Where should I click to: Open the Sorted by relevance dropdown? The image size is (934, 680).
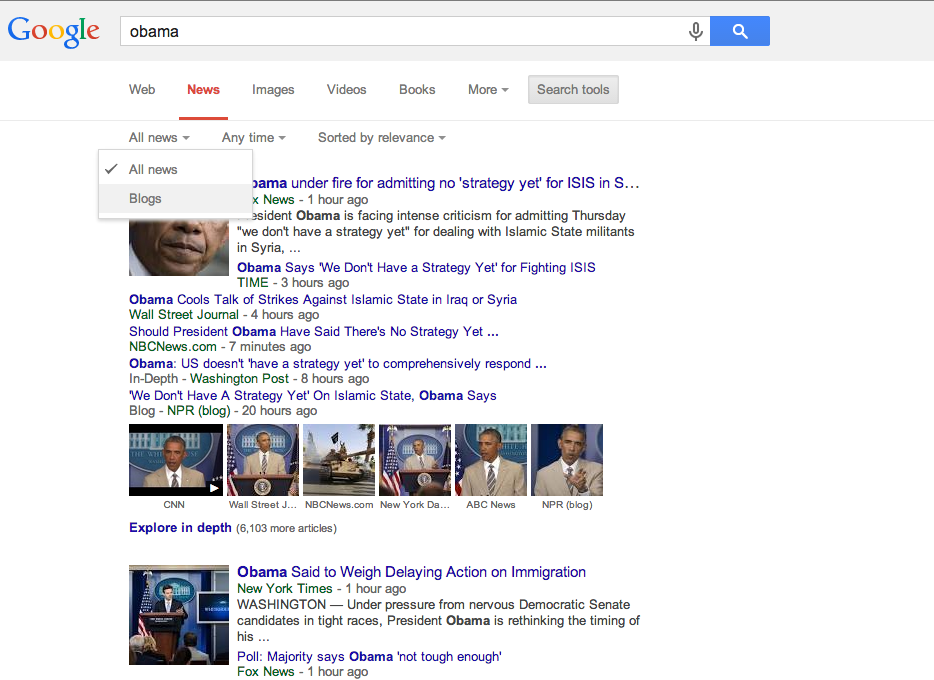[x=382, y=138]
